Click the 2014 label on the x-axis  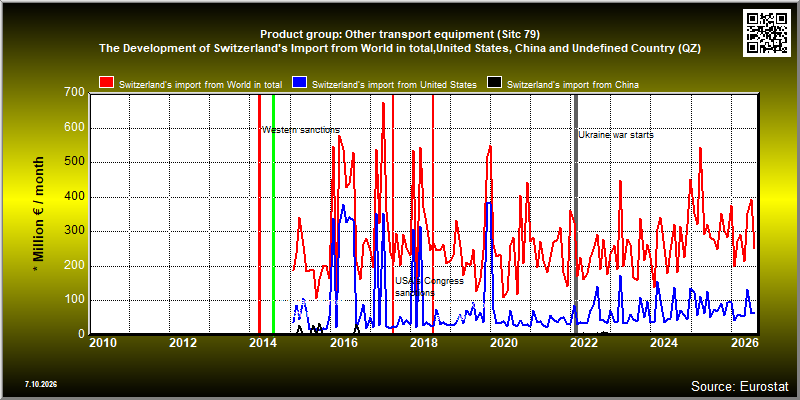263,343
